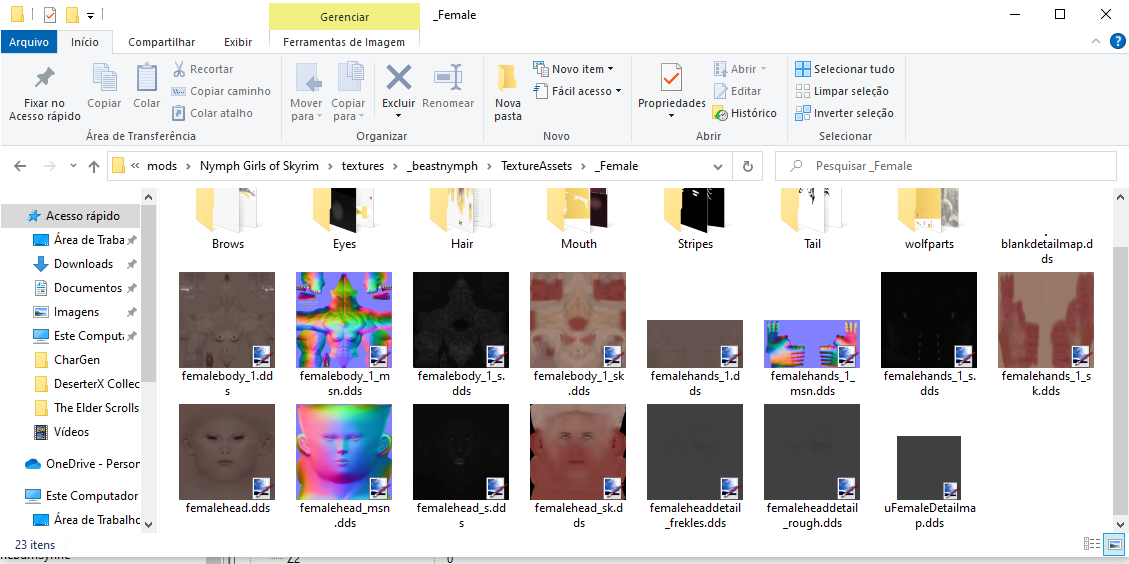This screenshot has width=1129, height=564.
Task: Click Copiar caminho command
Action: tap(221, 91)
